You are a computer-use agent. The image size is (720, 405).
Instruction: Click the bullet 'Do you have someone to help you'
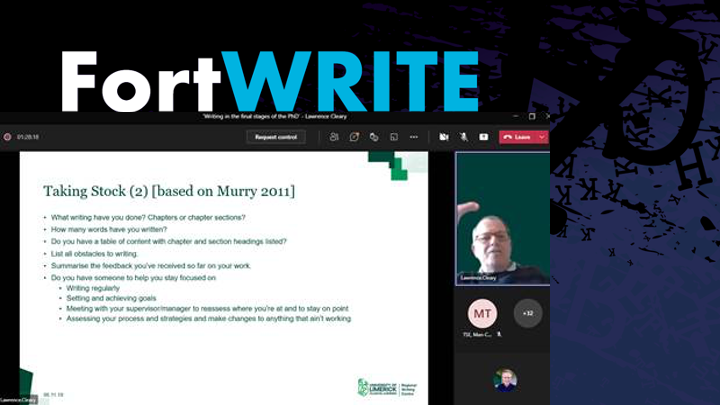point(133,278)
